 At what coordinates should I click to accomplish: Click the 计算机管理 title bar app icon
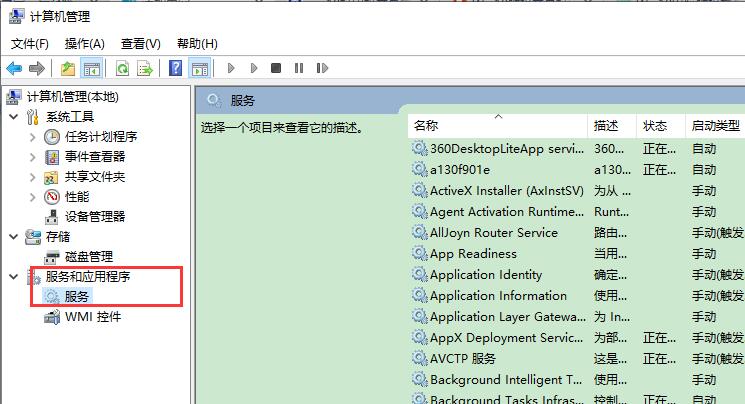pyautogui.click(x=16, y=16)
